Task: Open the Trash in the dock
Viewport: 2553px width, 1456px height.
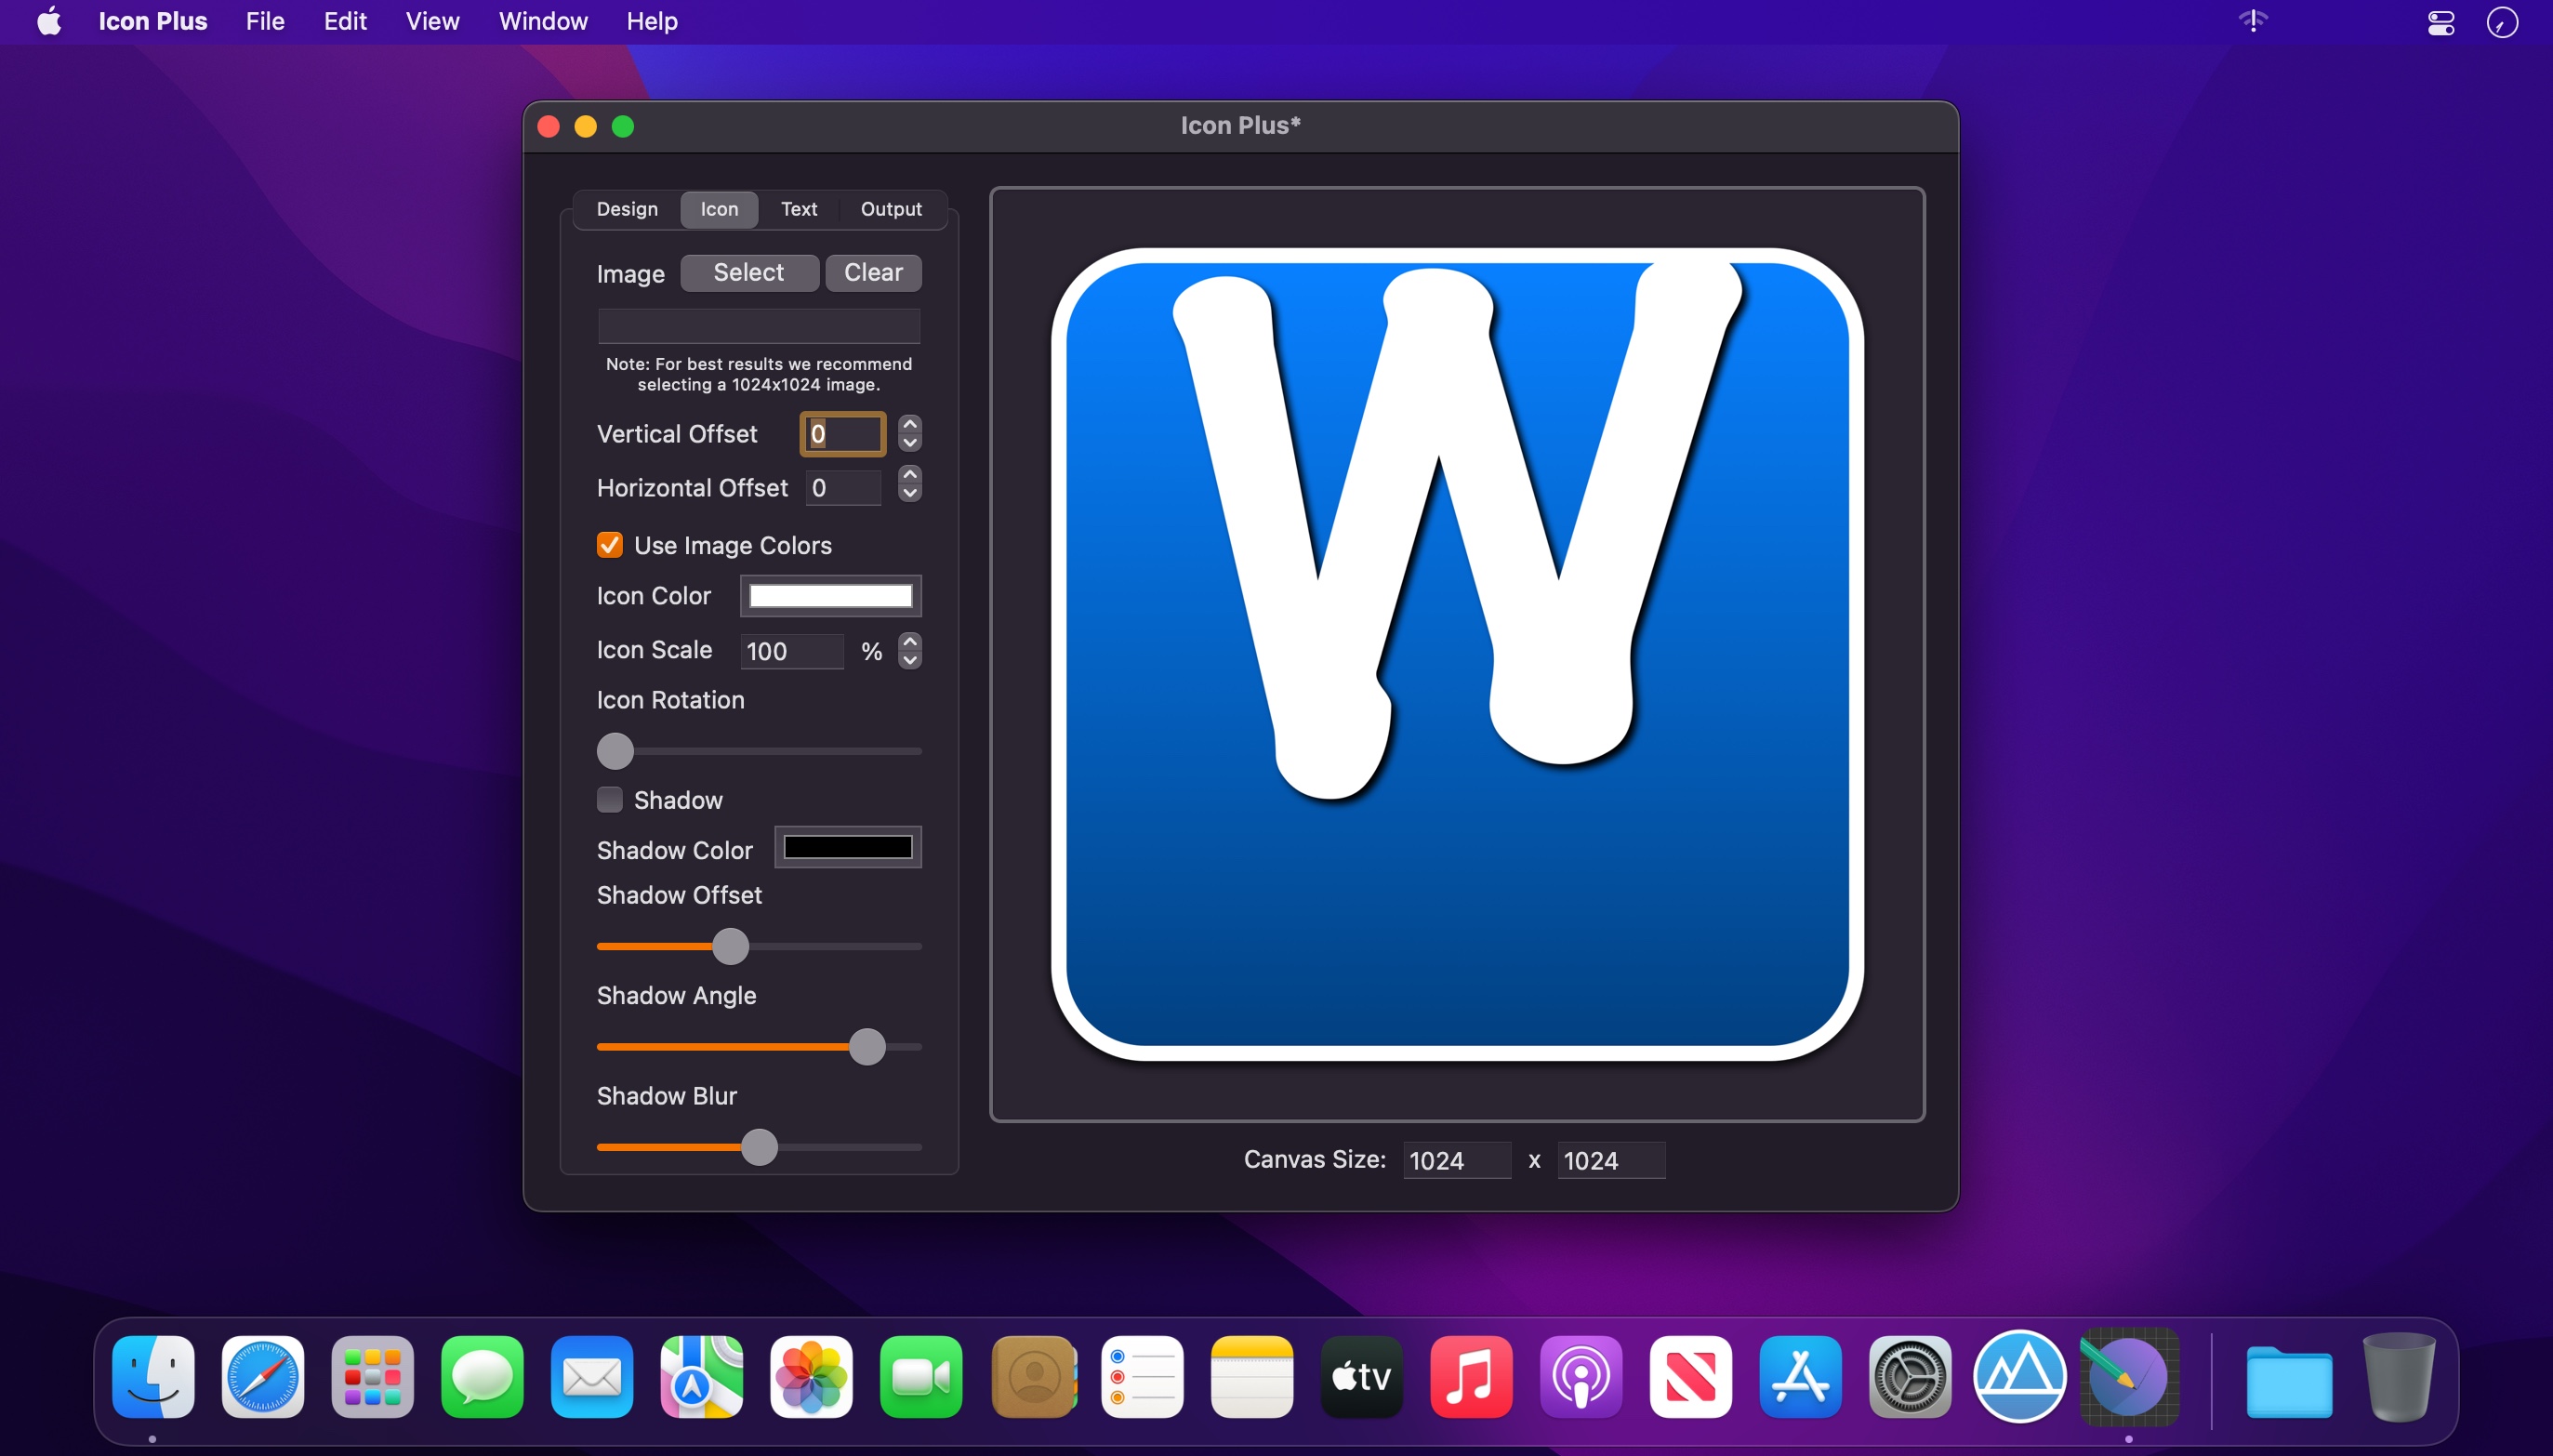Action: [x=2399, y=1377]
